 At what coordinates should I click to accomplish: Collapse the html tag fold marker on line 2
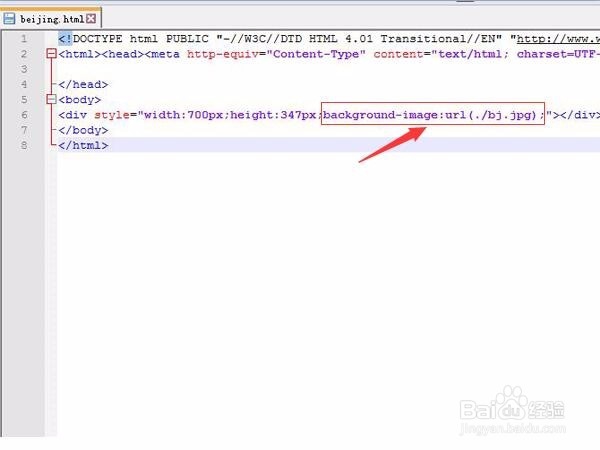click(51, 54)
